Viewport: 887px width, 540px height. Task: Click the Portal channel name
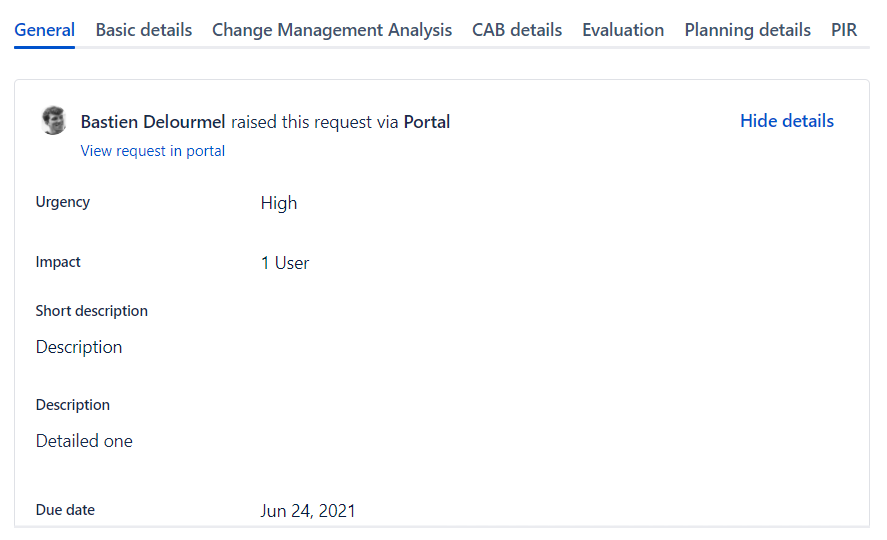point(427,122)
